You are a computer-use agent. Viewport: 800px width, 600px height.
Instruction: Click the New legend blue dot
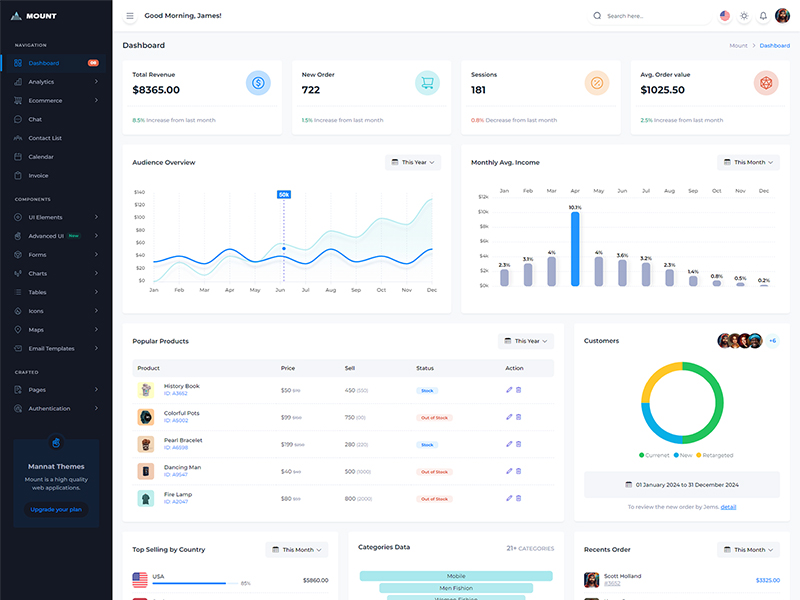point(676,455)
